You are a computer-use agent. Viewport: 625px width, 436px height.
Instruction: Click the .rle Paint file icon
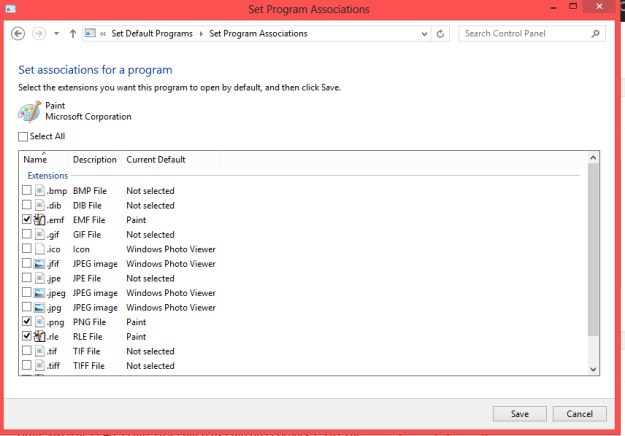coord(39,336)
